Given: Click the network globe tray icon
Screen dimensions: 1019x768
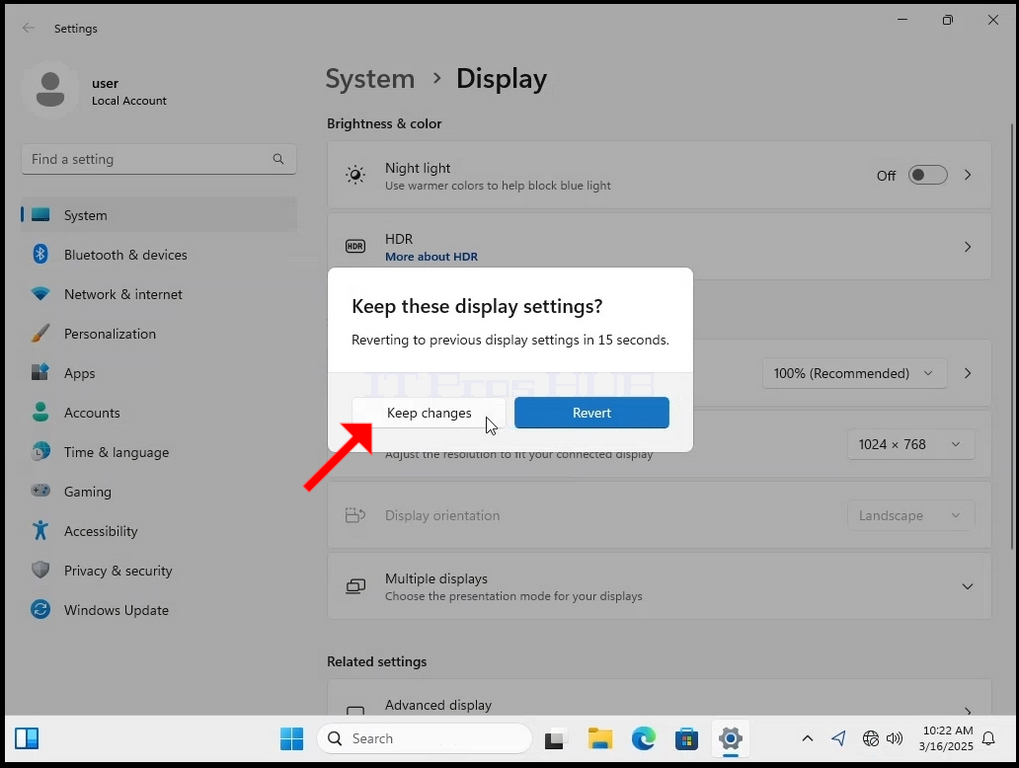Looking at the screenshot, I should click(870, 739).
